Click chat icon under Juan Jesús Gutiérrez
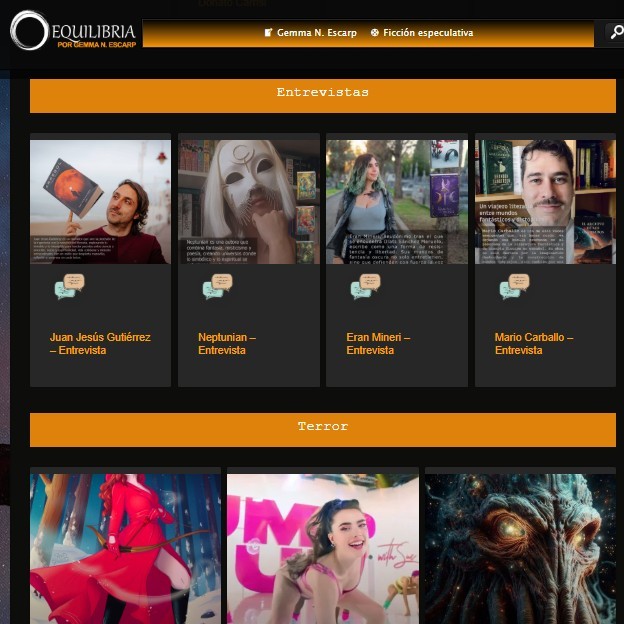Image resolution: width=624 pixels, height=624 pixels. (68, 286)
